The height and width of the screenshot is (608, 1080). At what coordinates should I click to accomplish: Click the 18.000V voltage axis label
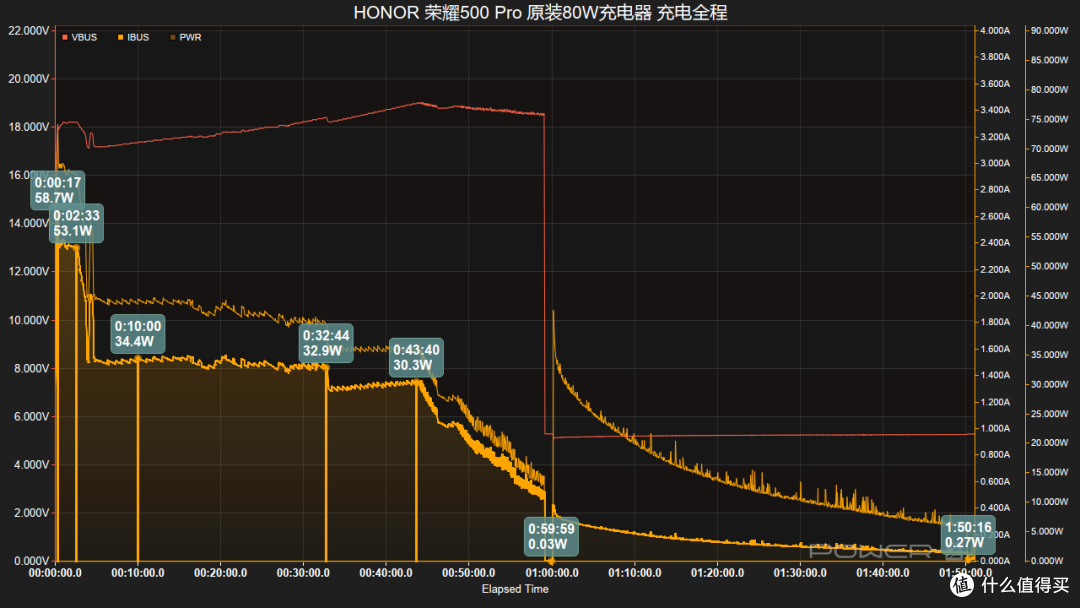click(29, 127)
